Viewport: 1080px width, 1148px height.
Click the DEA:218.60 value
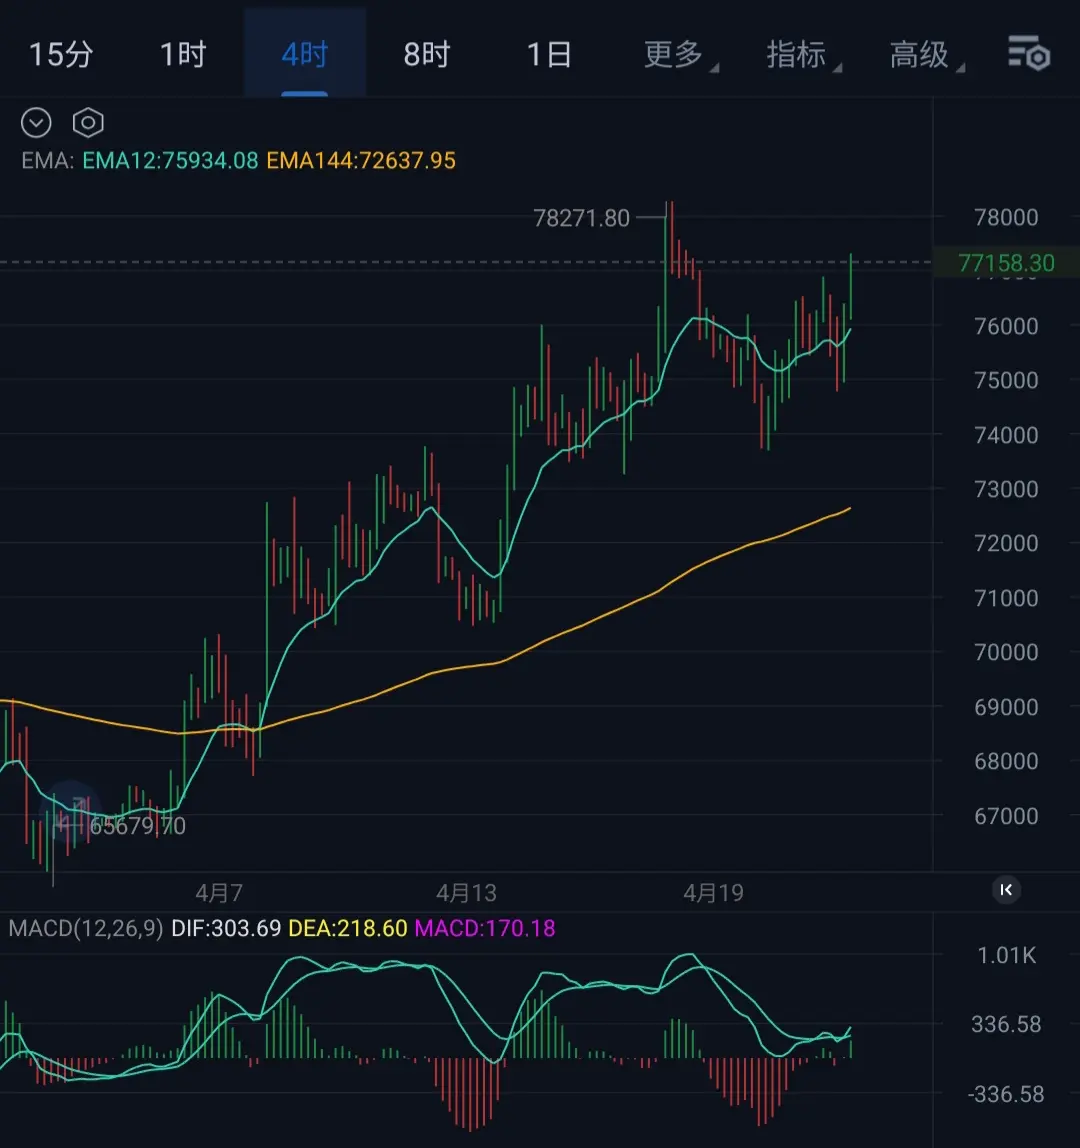click(348, 928)
